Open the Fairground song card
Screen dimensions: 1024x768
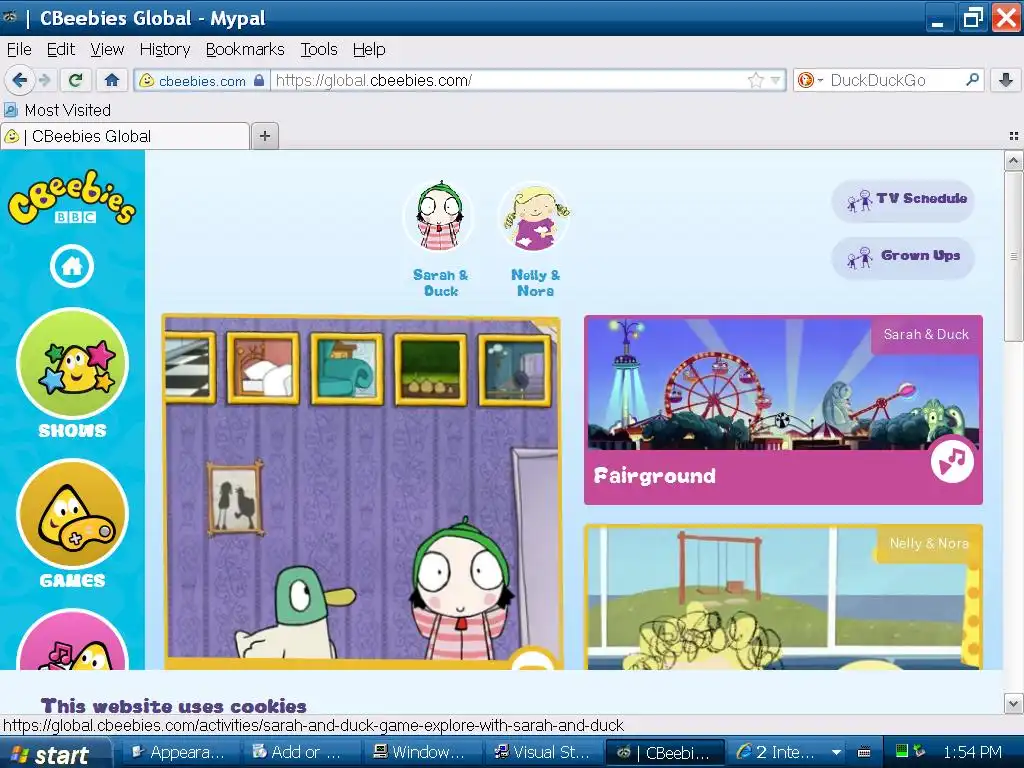pyautogui.click(x=783, y=409)
